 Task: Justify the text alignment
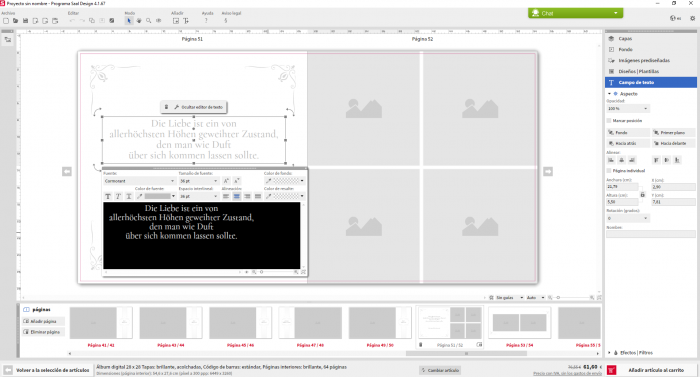258,196
